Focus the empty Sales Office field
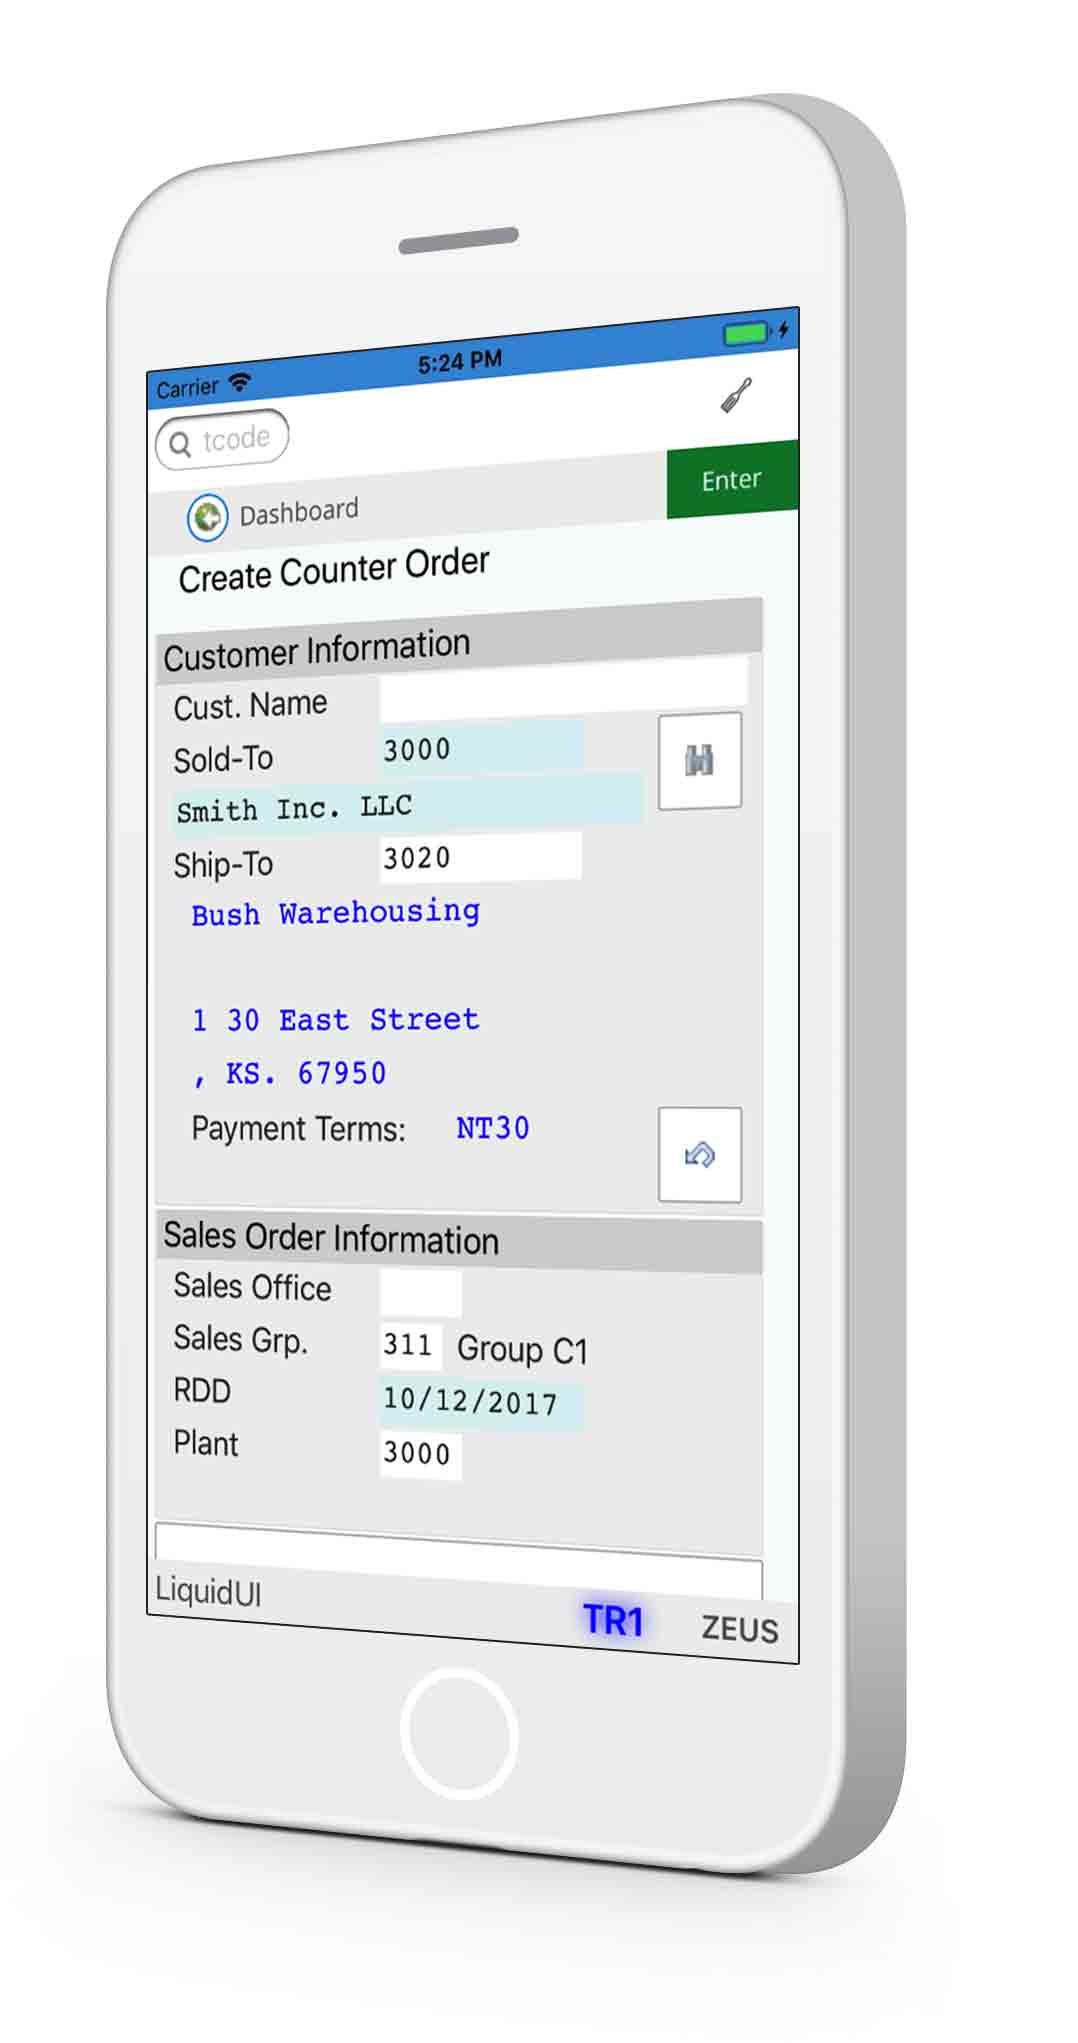1078x2043 pixels. pyautogui.click(x=420, y=1293)
